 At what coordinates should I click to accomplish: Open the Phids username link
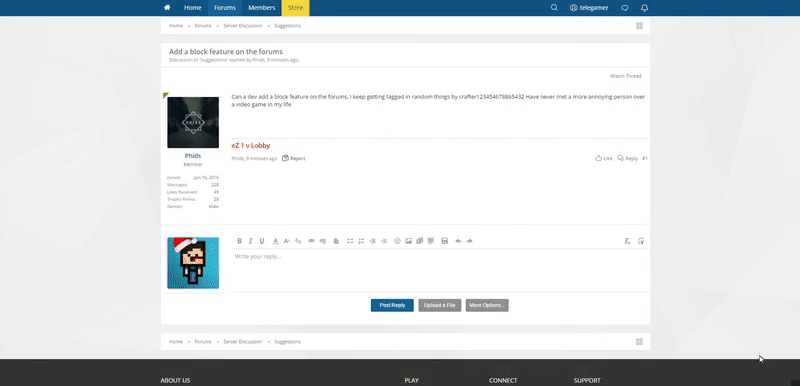(193, 156)
